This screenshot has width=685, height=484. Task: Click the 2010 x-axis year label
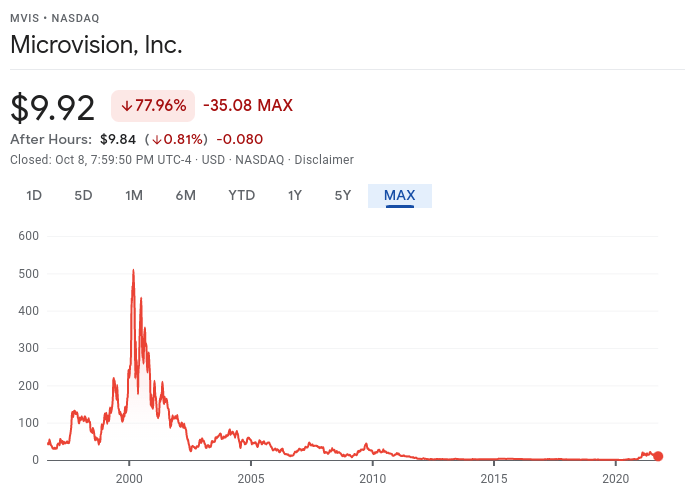372,478
